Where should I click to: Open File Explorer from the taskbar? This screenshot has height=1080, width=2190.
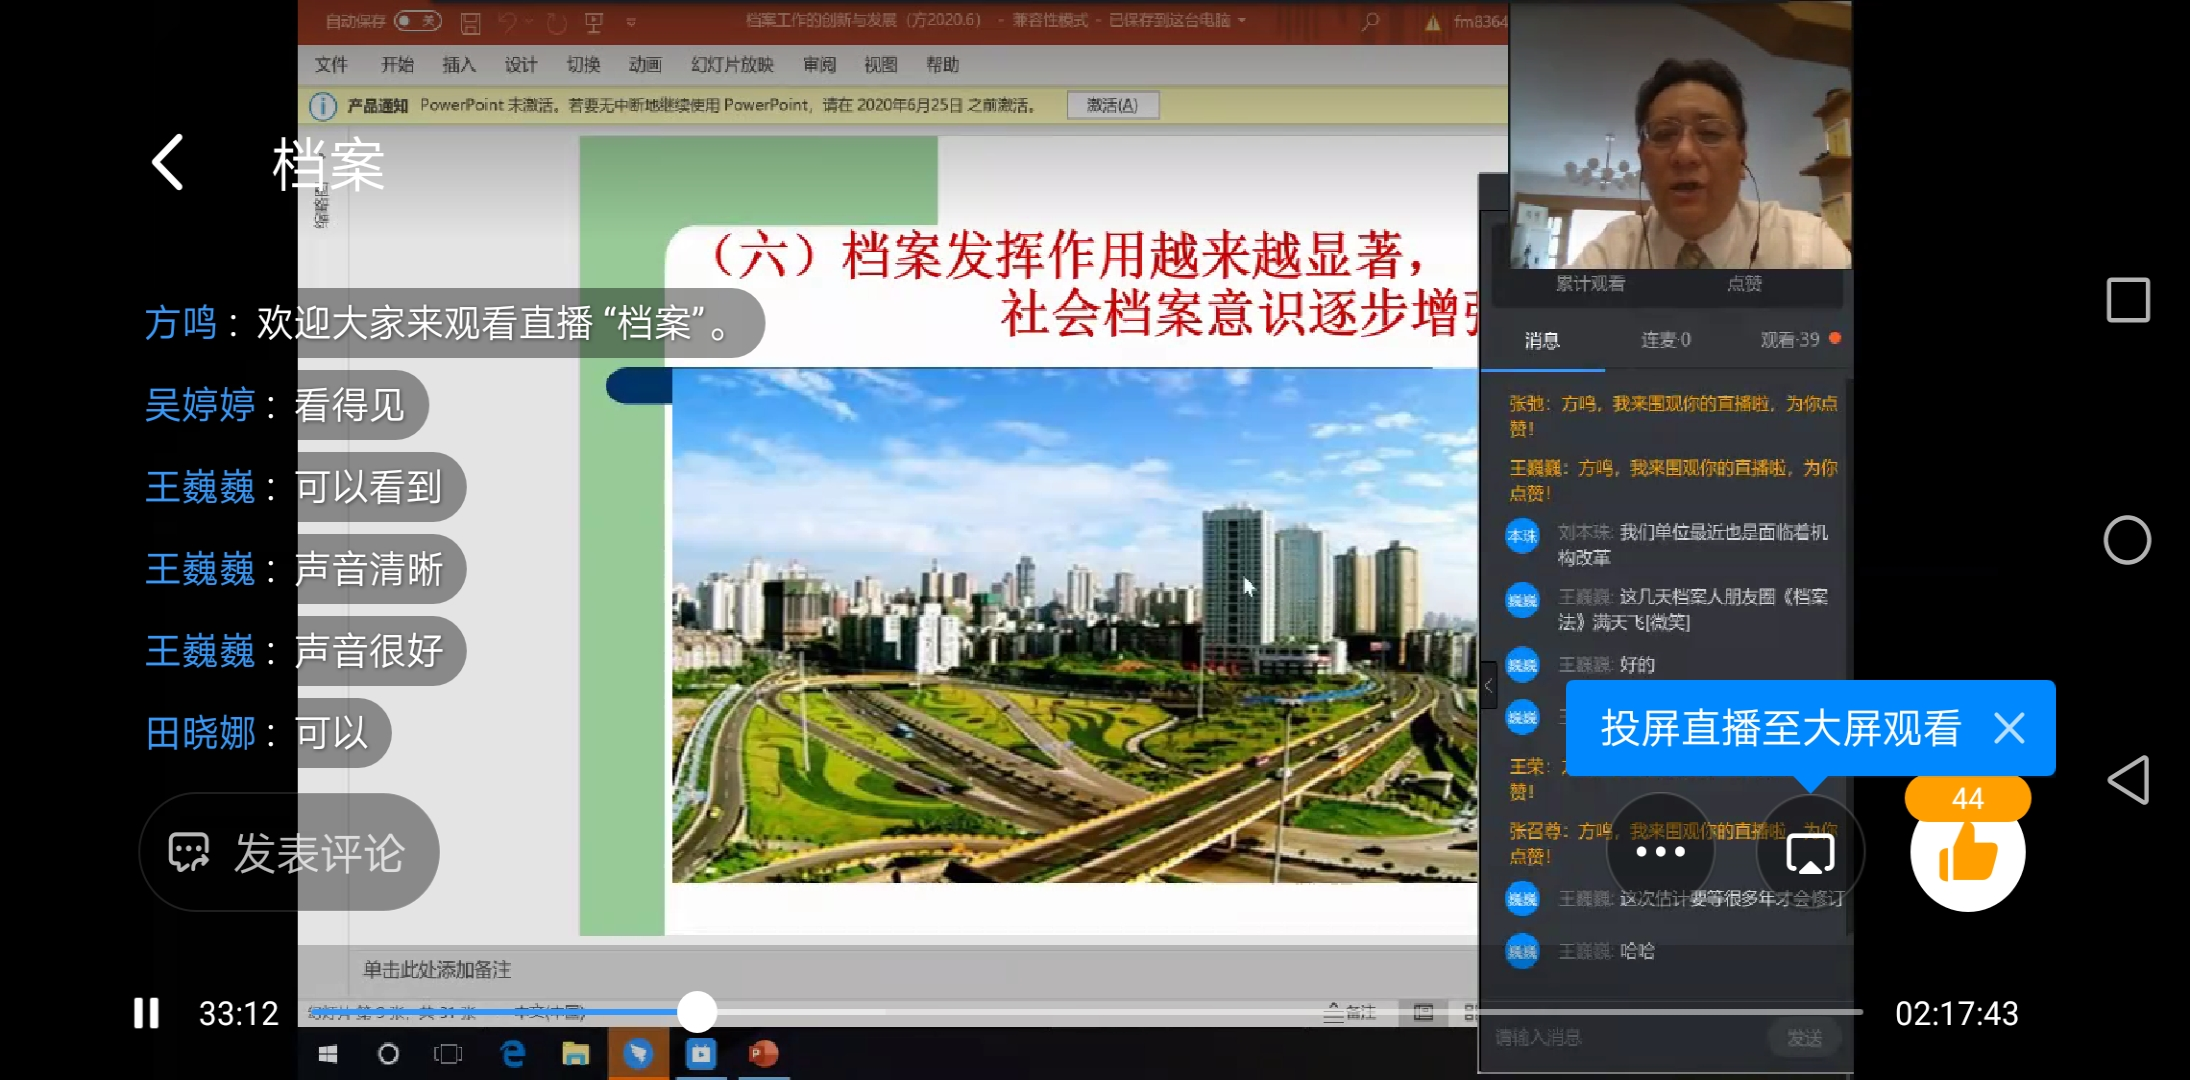[x=575, y=1054]
